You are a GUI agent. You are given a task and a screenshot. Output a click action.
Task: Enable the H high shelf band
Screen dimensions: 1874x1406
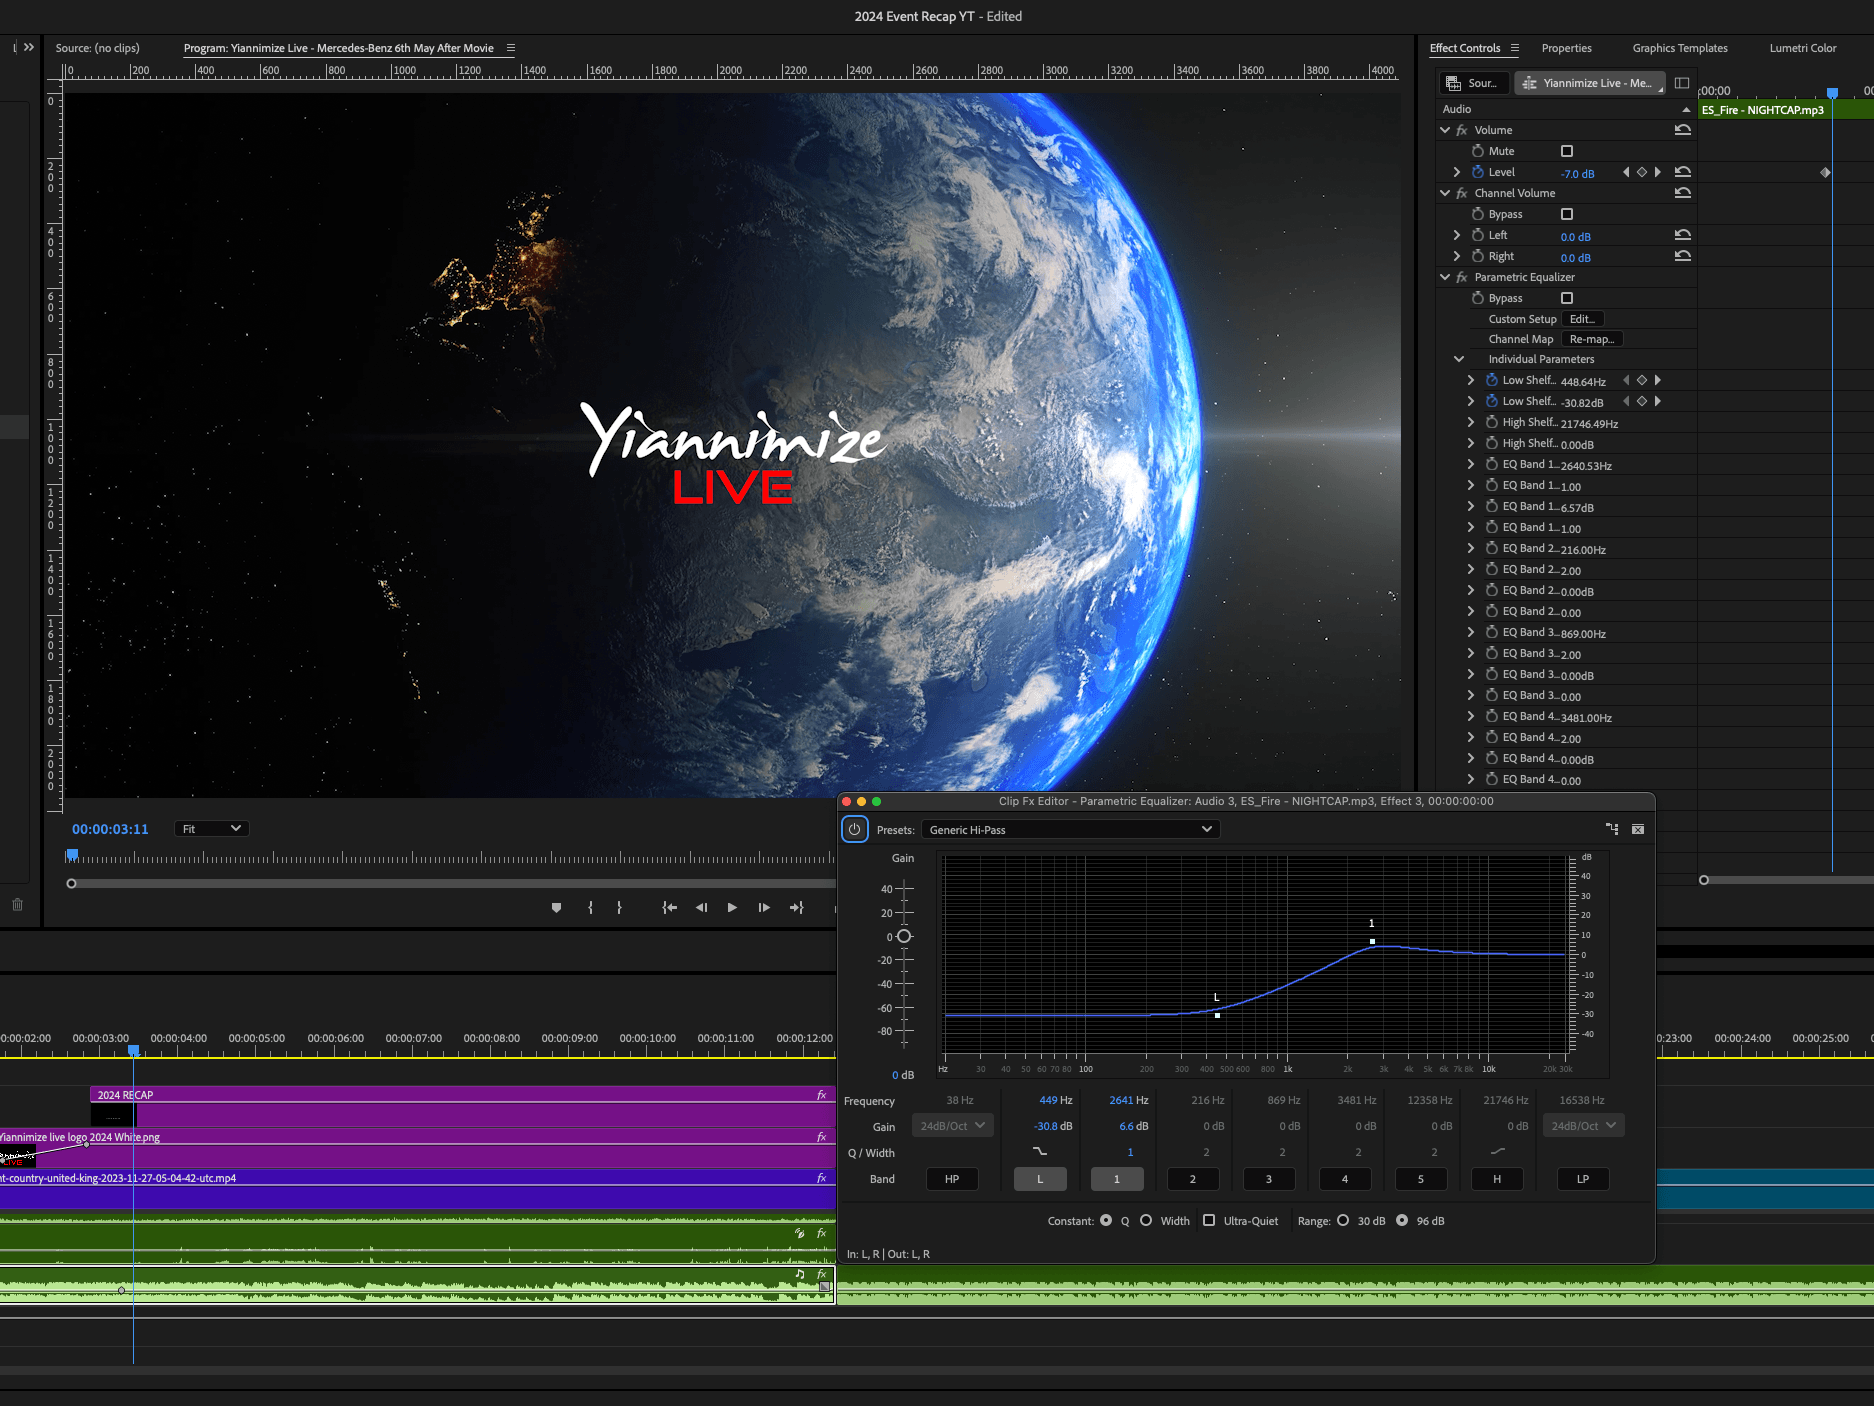(1497, 1179)
